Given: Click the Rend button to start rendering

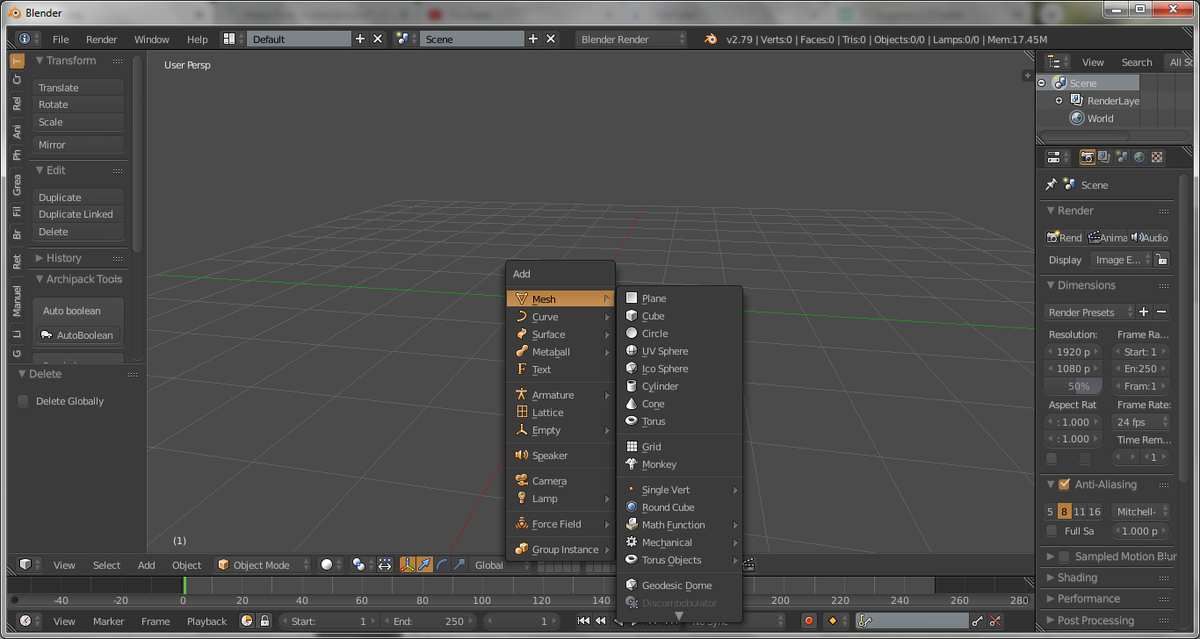Looking at the screenshot, I should coord(1063,237).
